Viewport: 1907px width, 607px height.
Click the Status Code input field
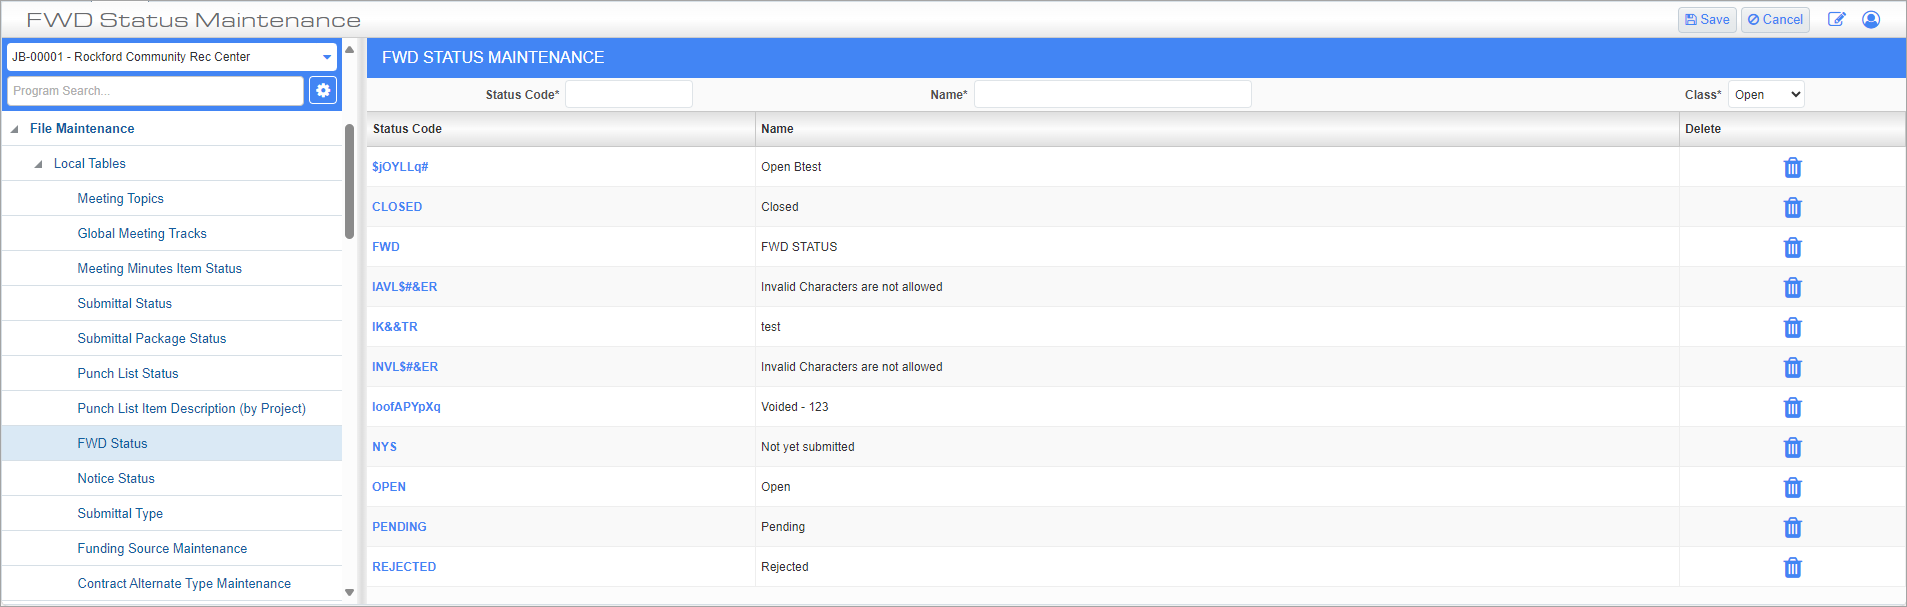629,95
